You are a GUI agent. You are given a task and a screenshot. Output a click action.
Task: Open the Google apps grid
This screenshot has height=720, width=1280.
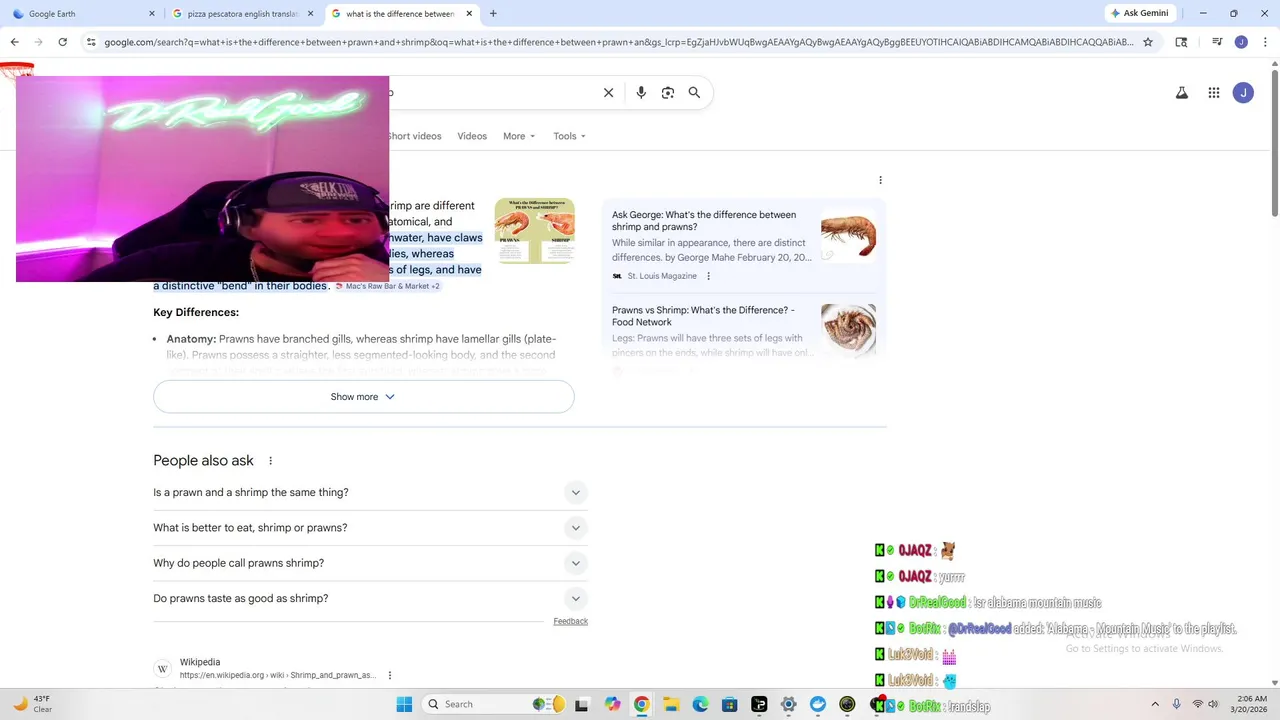1214,93
